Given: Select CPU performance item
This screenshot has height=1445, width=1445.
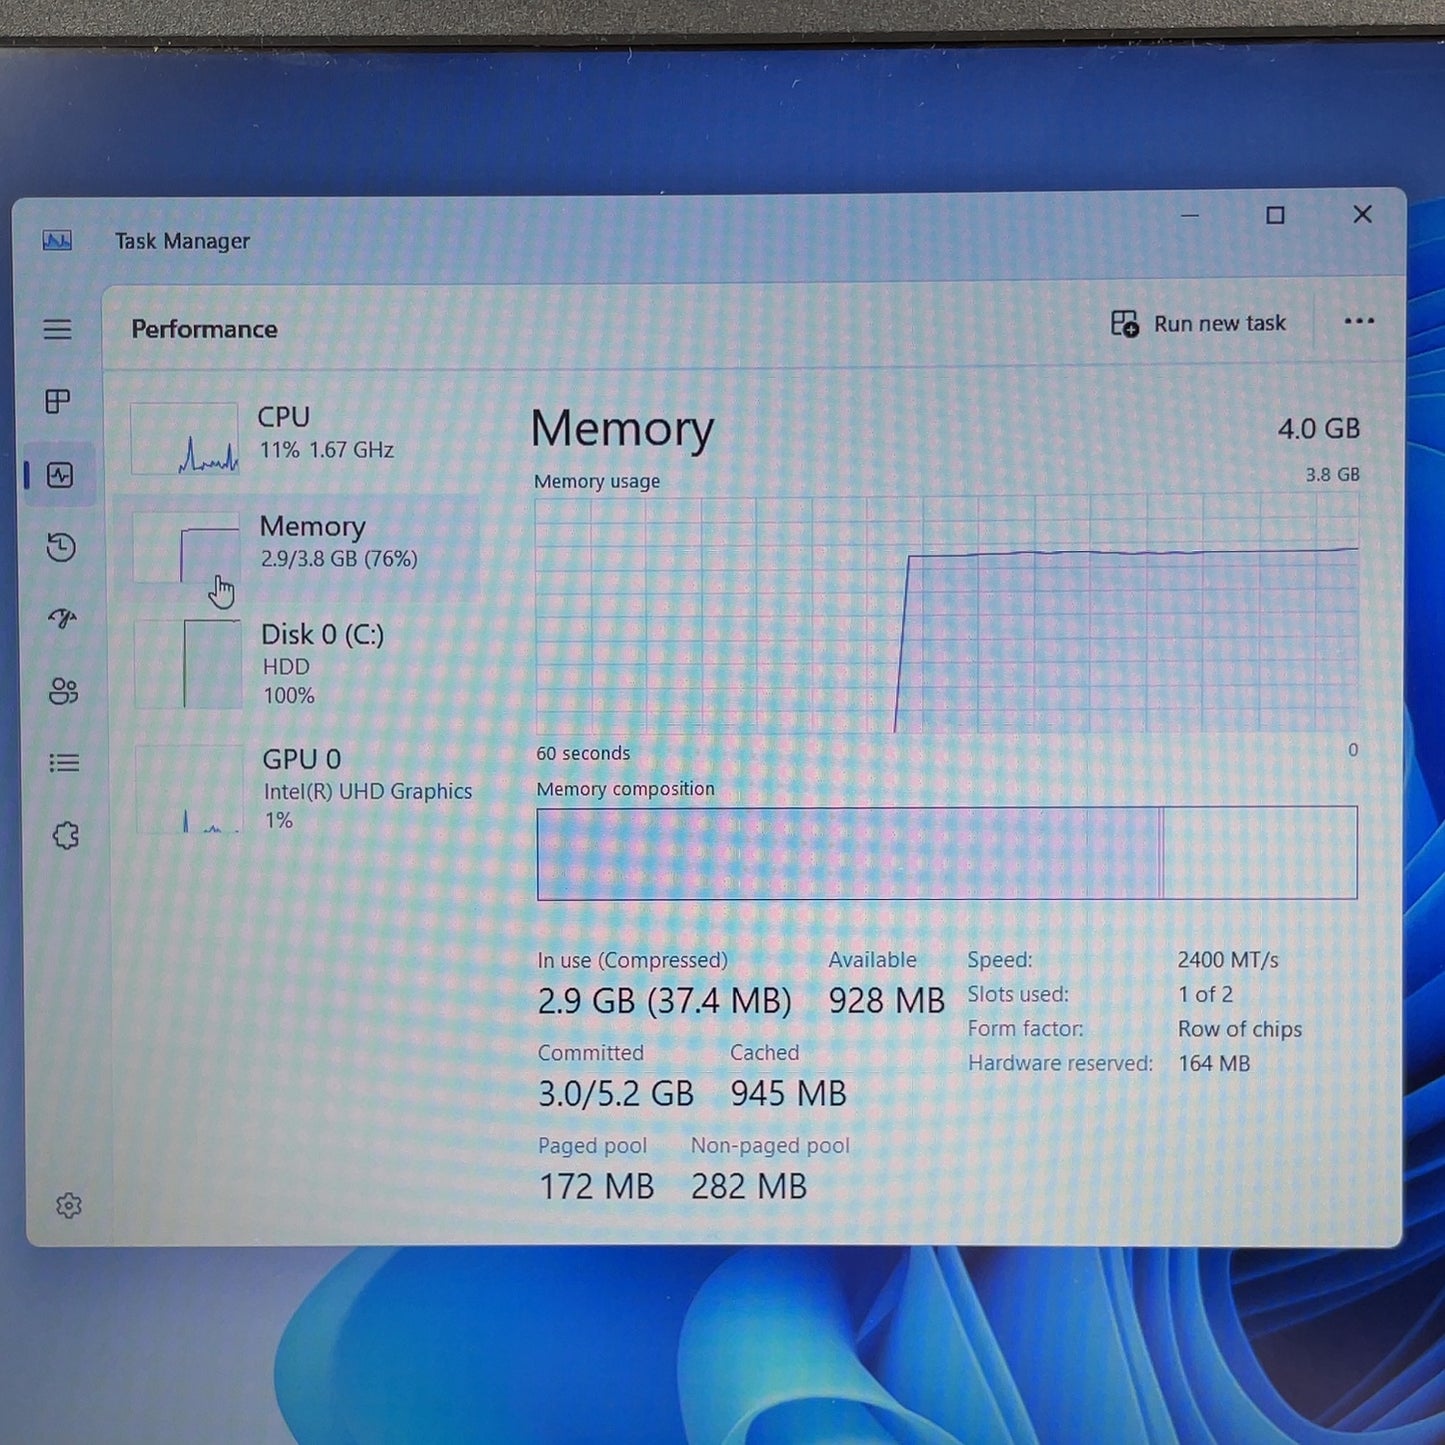Looking at the screenshot, I should 300,437.
